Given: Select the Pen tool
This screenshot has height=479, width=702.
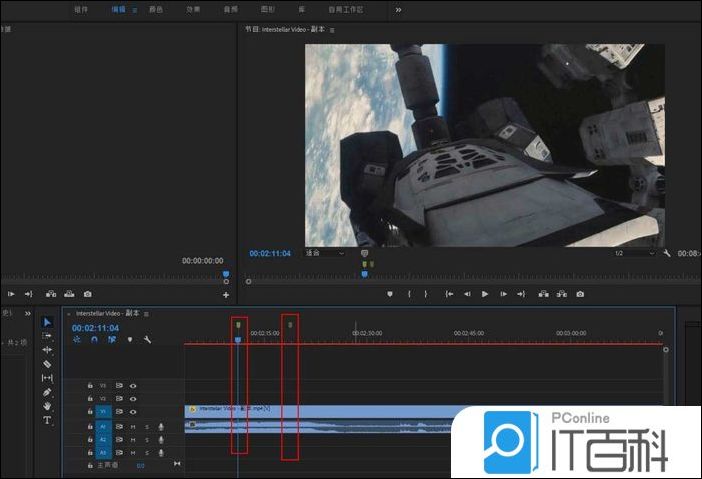Looking at the screenshot, I should pos(47,393).
